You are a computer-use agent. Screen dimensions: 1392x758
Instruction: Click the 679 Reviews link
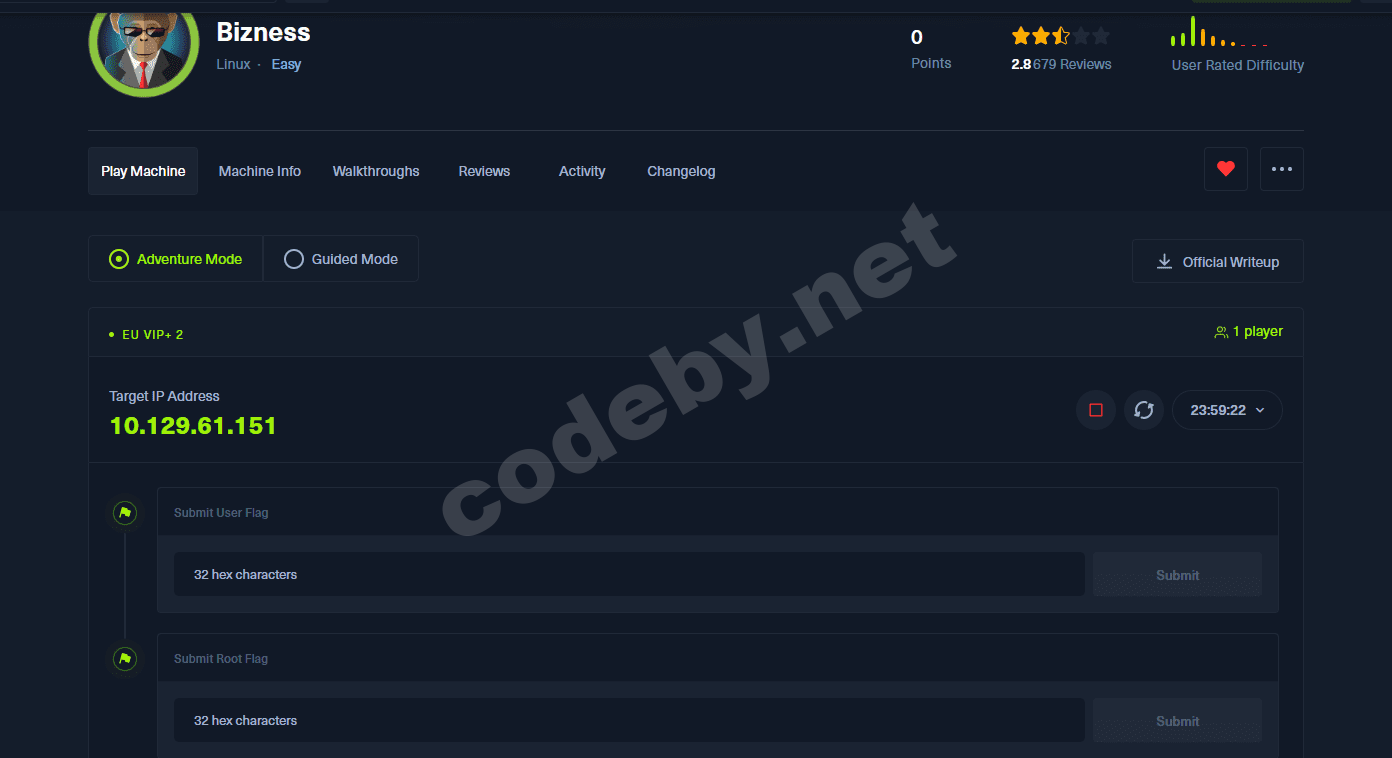[x=1073, y=64]
